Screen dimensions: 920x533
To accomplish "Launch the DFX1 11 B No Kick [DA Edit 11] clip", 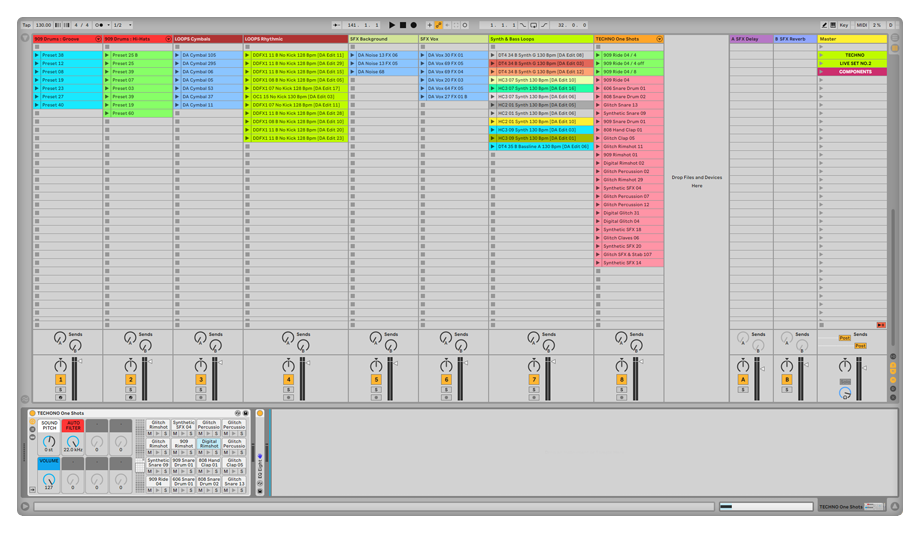I will [247, 55].
